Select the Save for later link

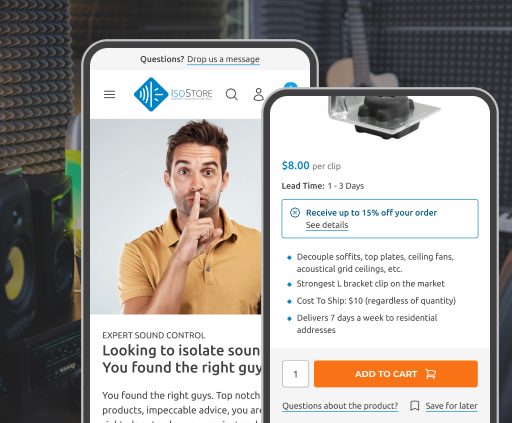[451, 406]
